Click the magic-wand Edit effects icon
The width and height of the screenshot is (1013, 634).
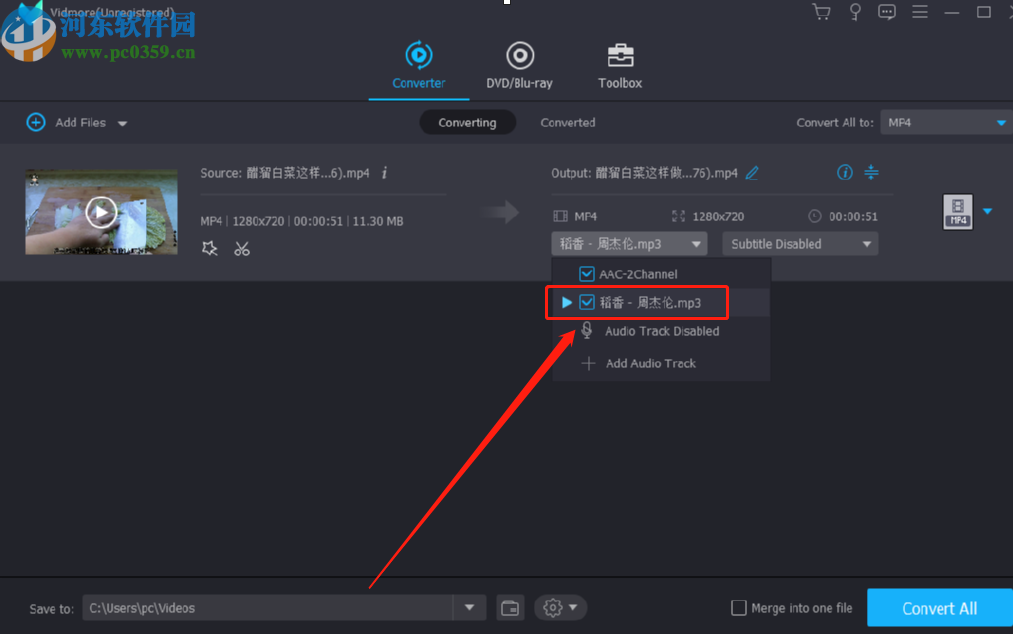tap(210, 248)
